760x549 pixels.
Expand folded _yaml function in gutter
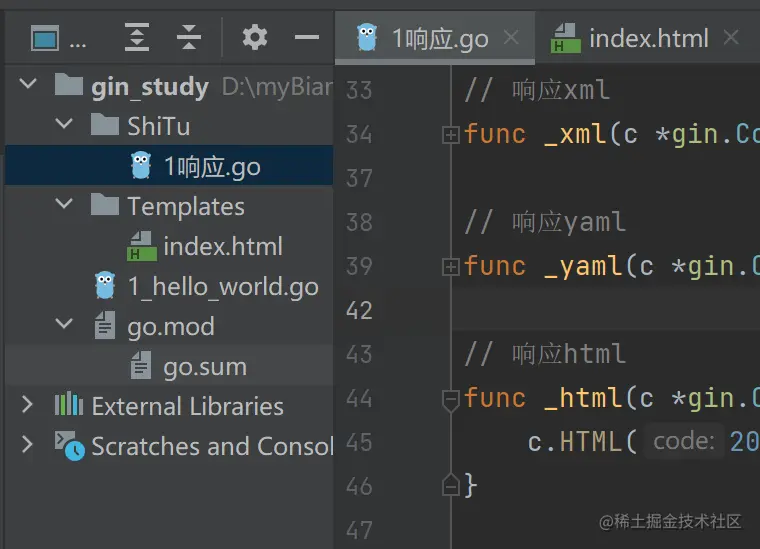450,266
